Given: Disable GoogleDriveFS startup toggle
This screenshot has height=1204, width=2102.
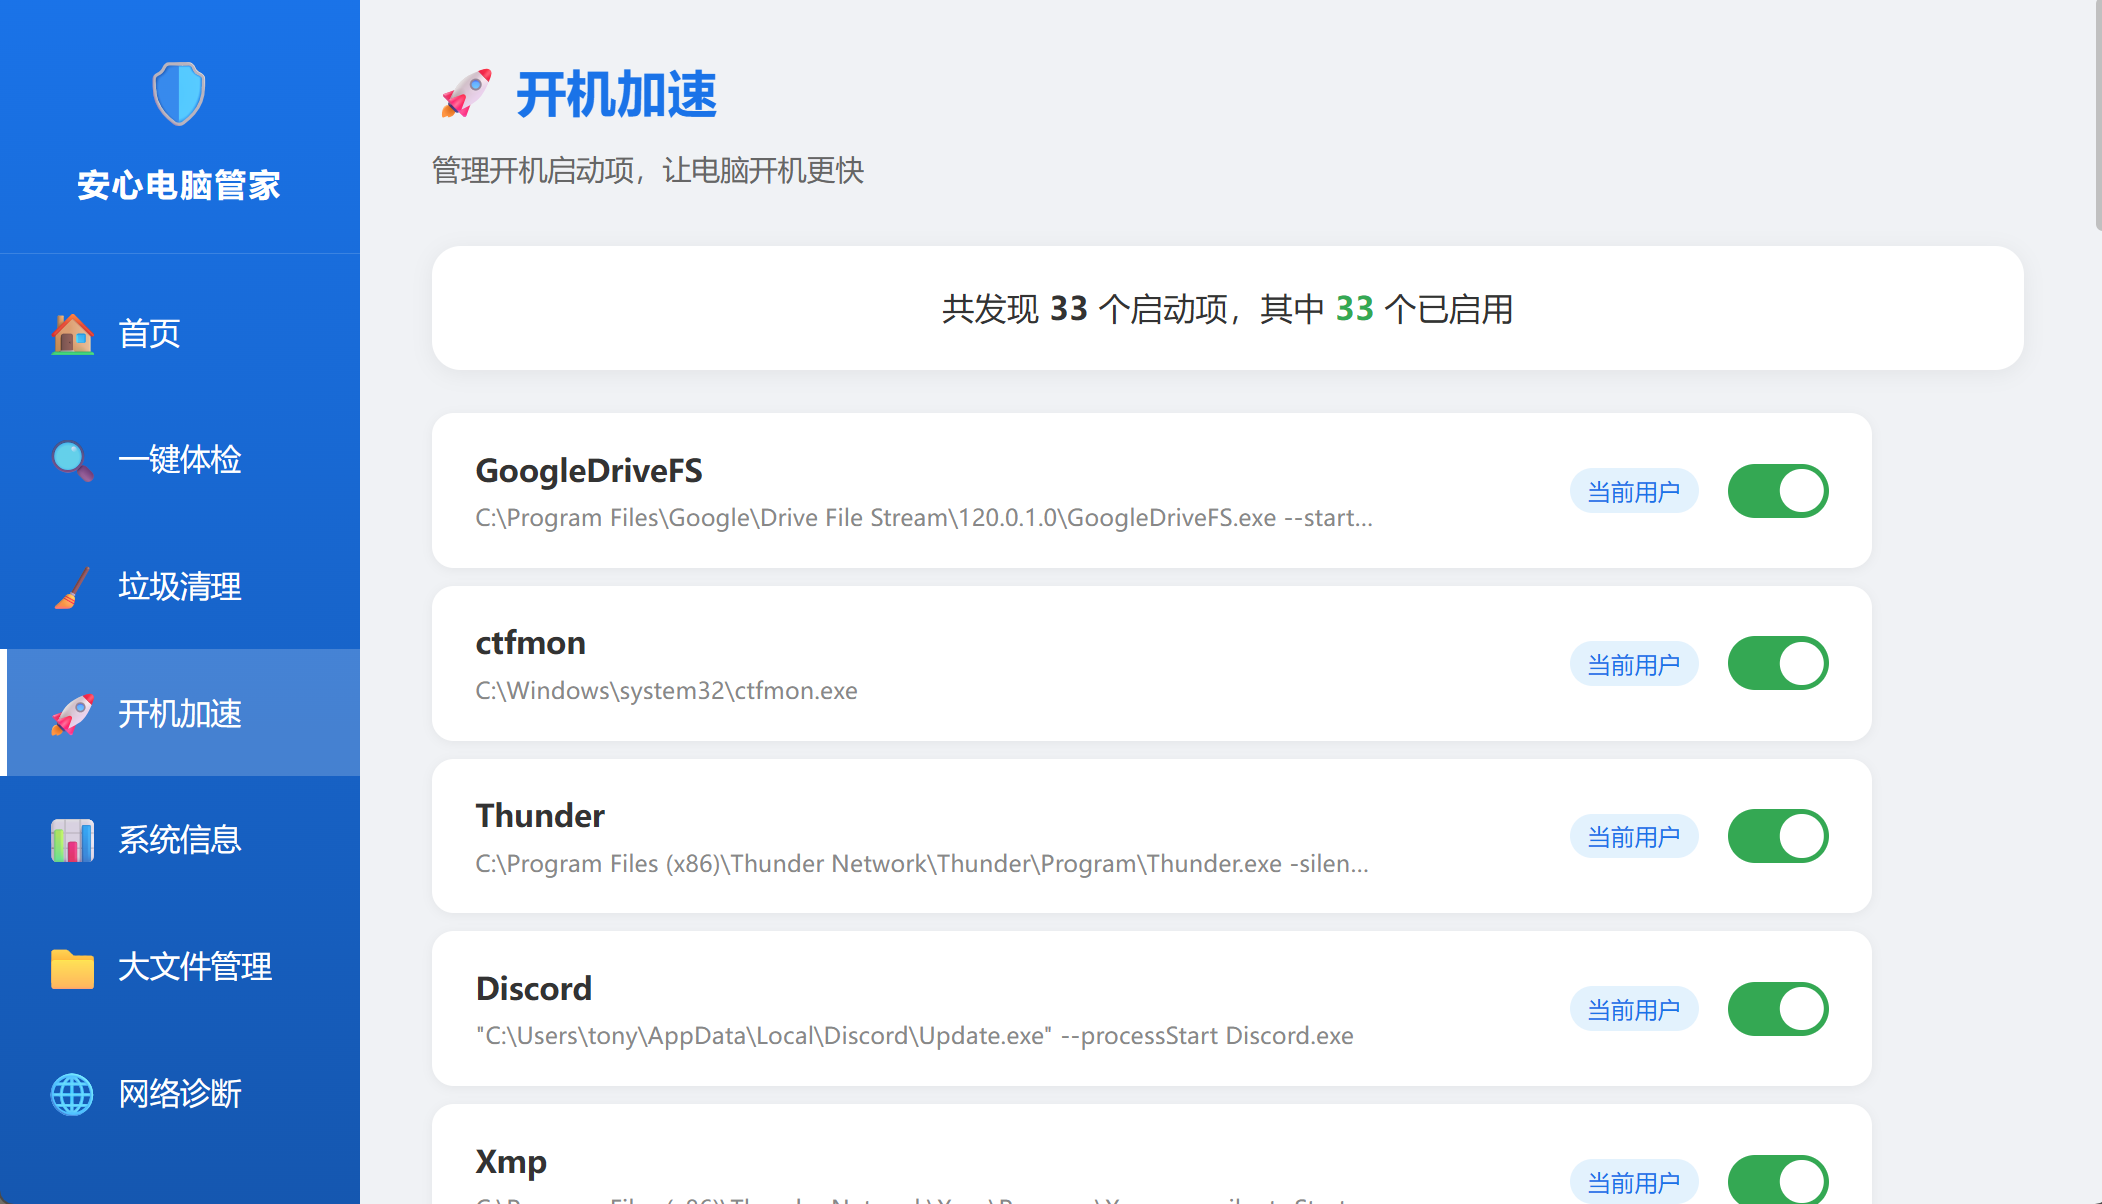Looking at the screenshot, I should [1777, 491].
